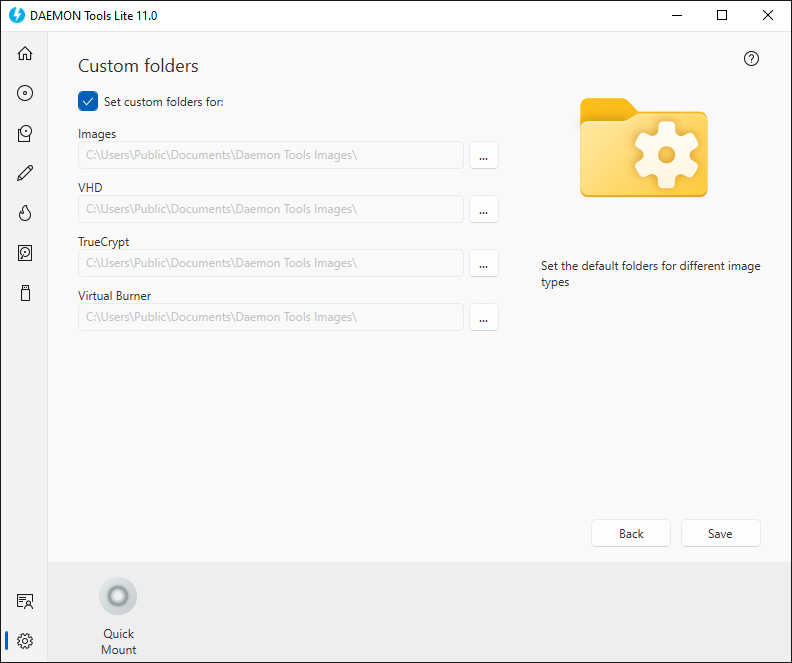Click into the TrueCrypt folder path field
The width and height of the screenshot is (792, 663).
pyautogui.click(x=271, y=263)
